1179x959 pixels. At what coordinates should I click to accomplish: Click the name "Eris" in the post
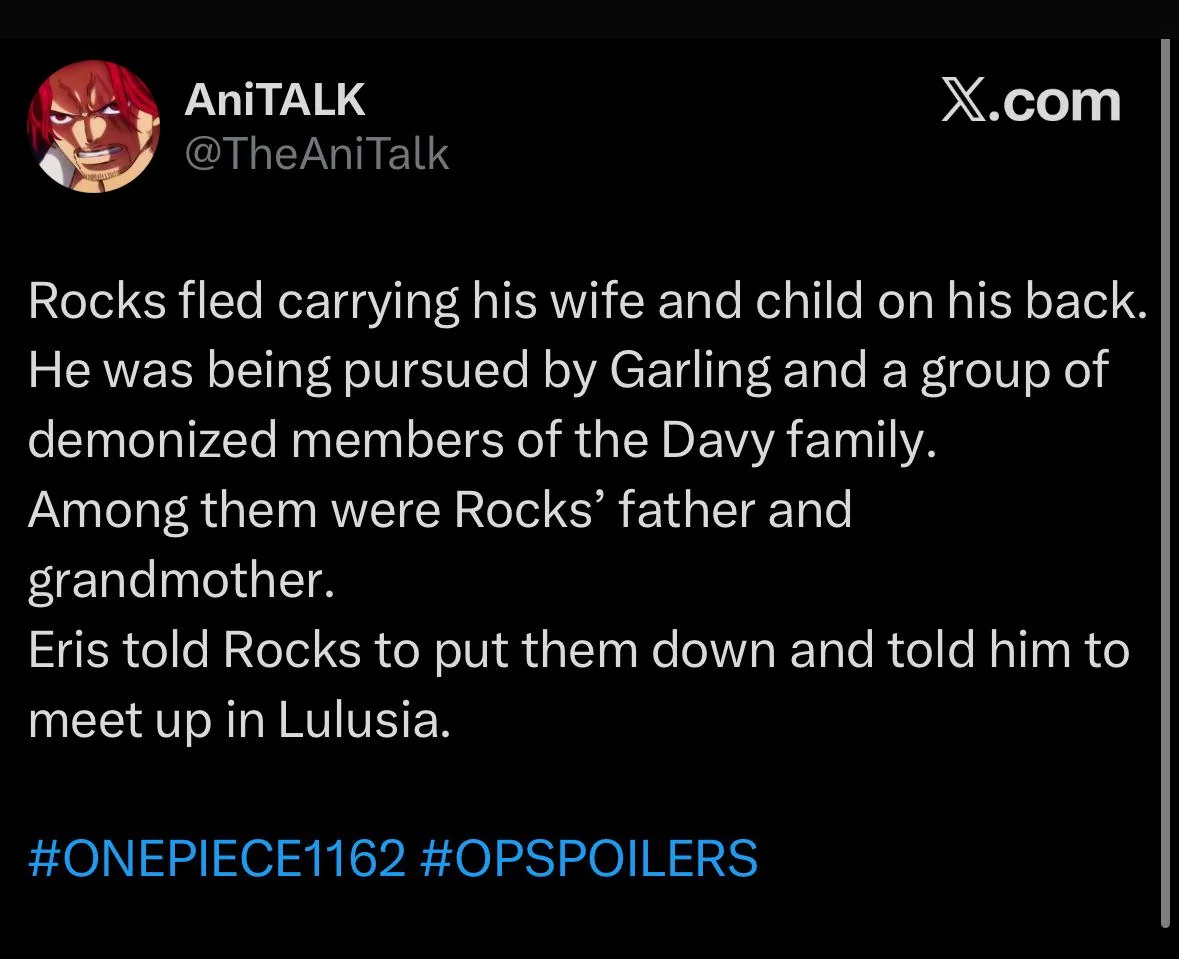(x=68, y=650)
